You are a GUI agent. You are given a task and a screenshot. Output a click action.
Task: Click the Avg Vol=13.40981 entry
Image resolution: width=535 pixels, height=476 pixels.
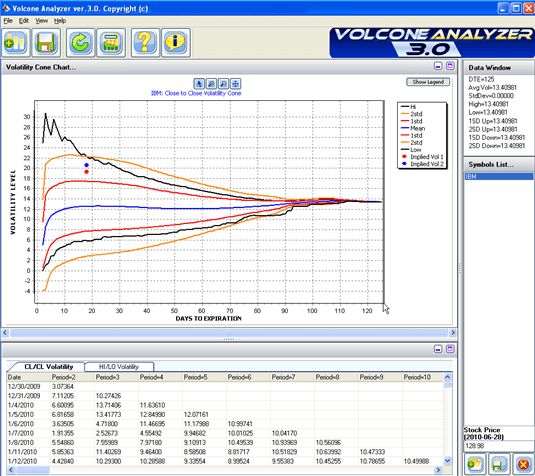click(492, 88)
